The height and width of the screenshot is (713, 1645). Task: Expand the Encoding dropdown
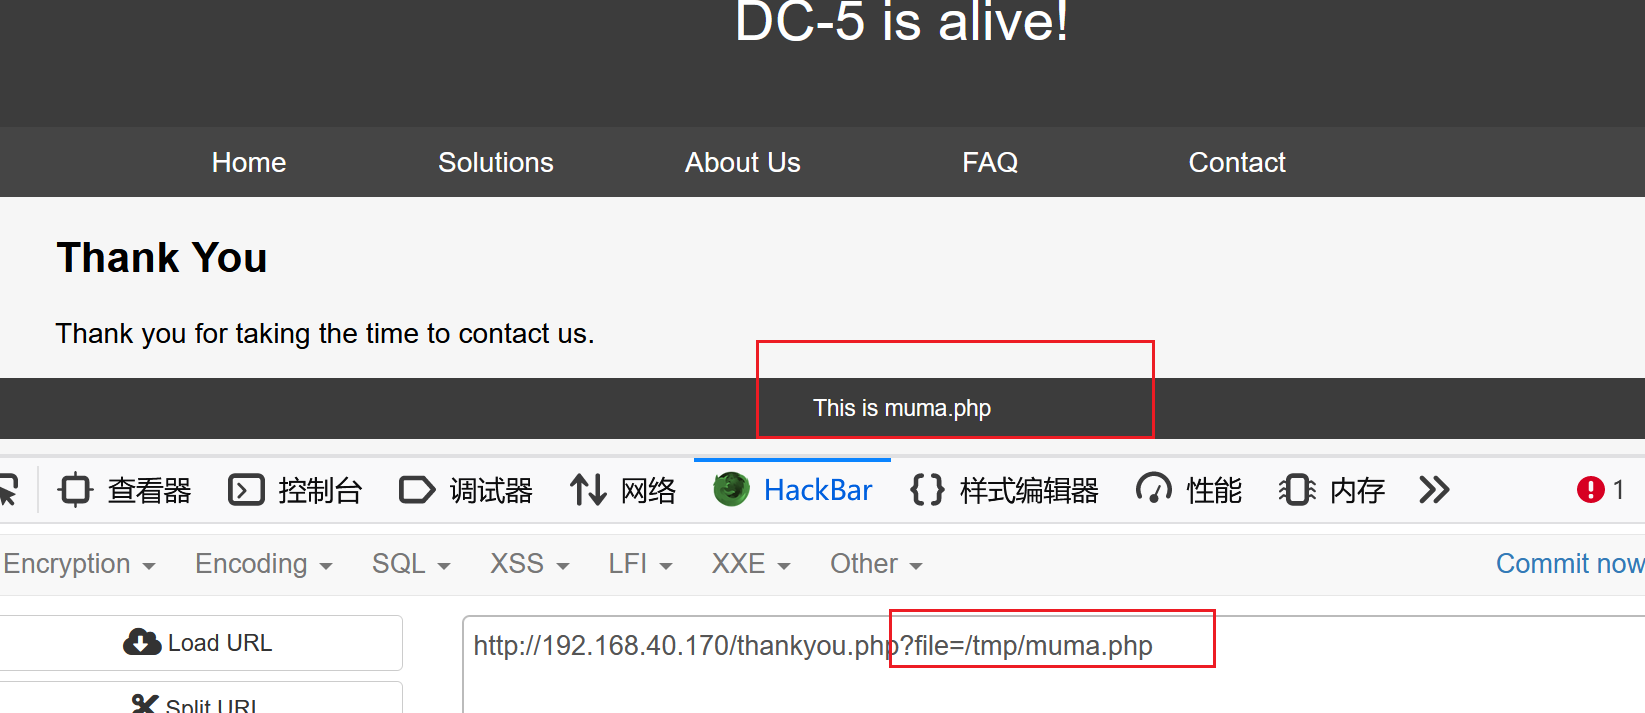click(263, 564)
